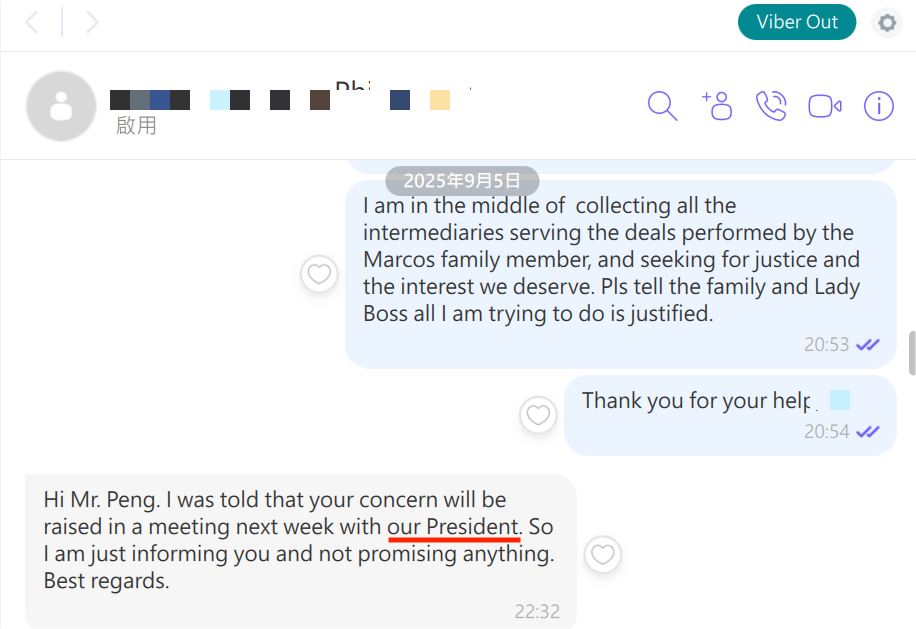Add a participant to the conversation

(x=718, y=105)
